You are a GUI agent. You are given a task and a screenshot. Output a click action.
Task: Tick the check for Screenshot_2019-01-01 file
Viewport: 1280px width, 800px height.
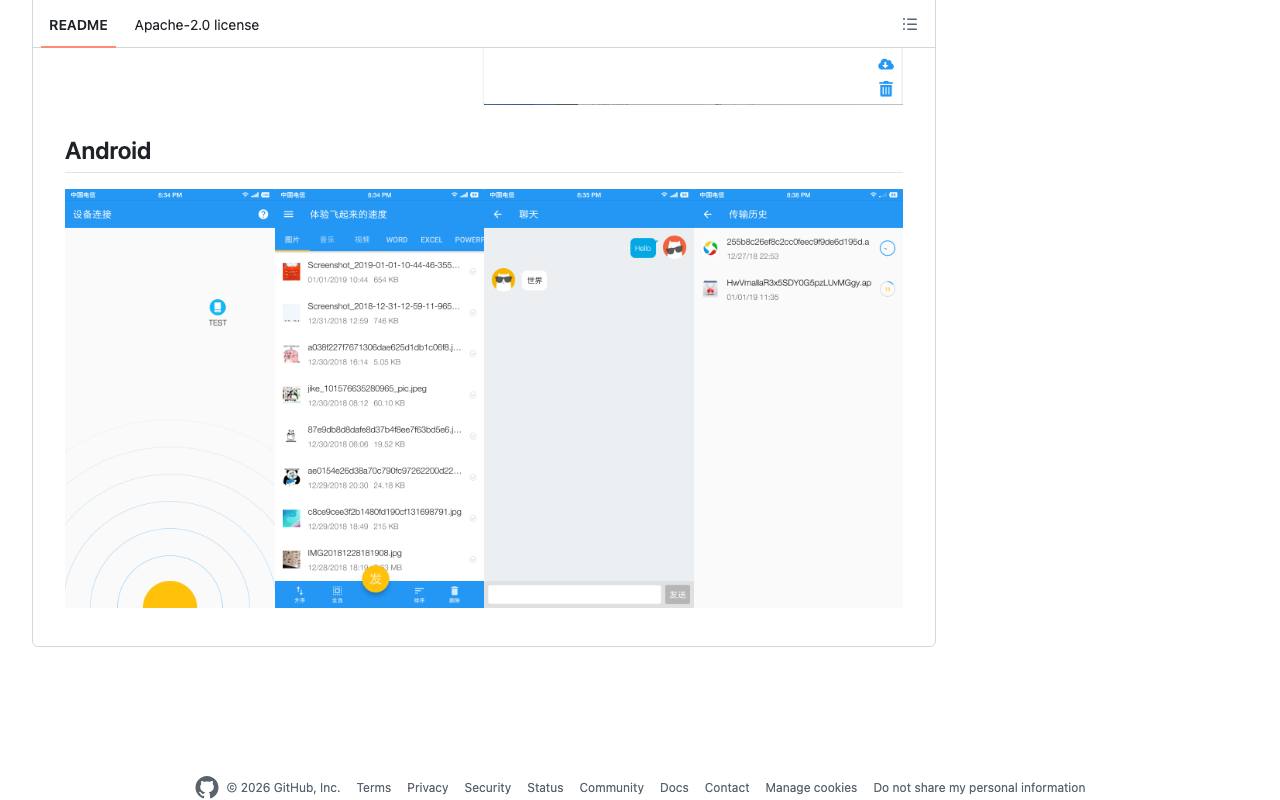point(473,272)
